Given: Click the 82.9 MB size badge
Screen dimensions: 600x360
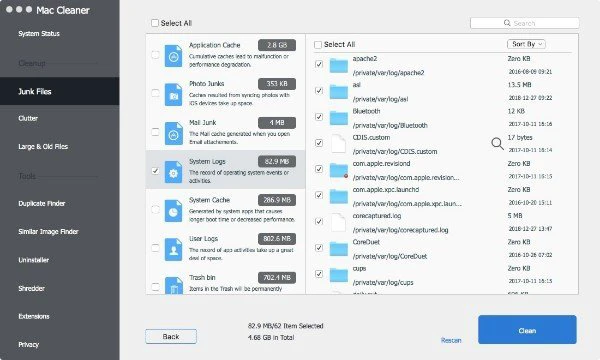Looking at the screenshot, I should point(277,161).
